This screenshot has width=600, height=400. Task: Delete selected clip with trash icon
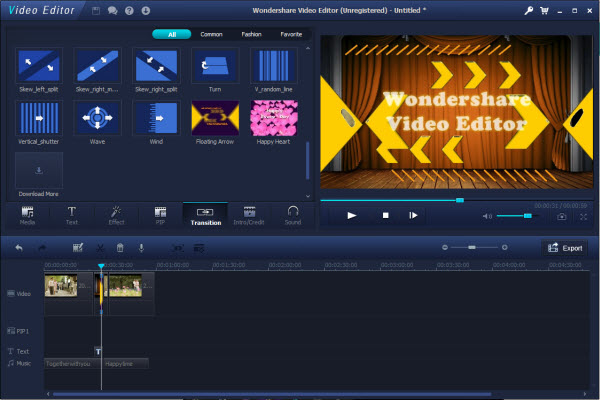coord(120,248)
